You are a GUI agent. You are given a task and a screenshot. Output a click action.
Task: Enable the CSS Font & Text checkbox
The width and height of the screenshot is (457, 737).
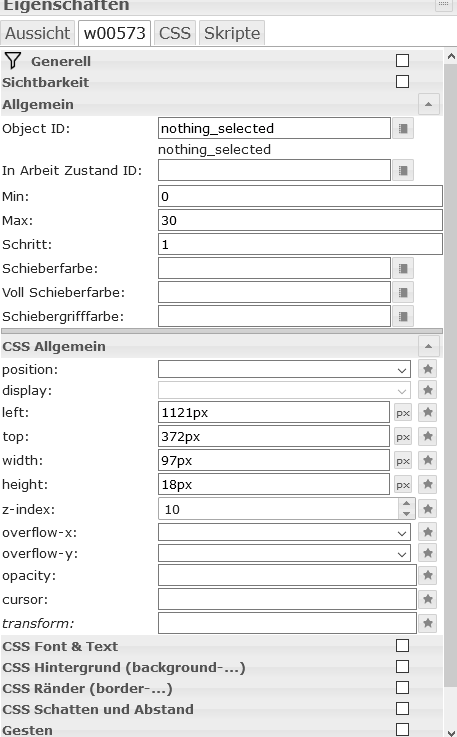402,646
